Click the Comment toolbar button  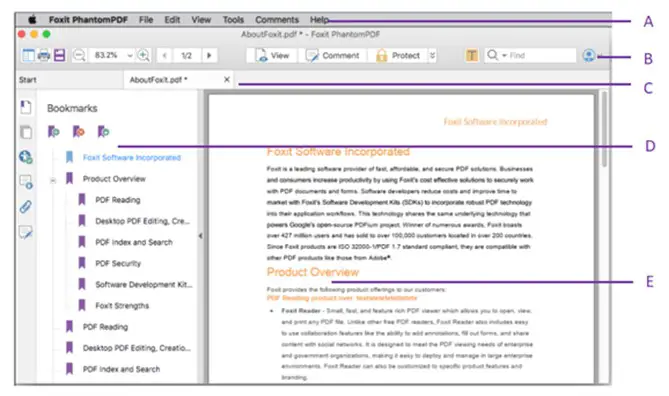click(332, 55)
